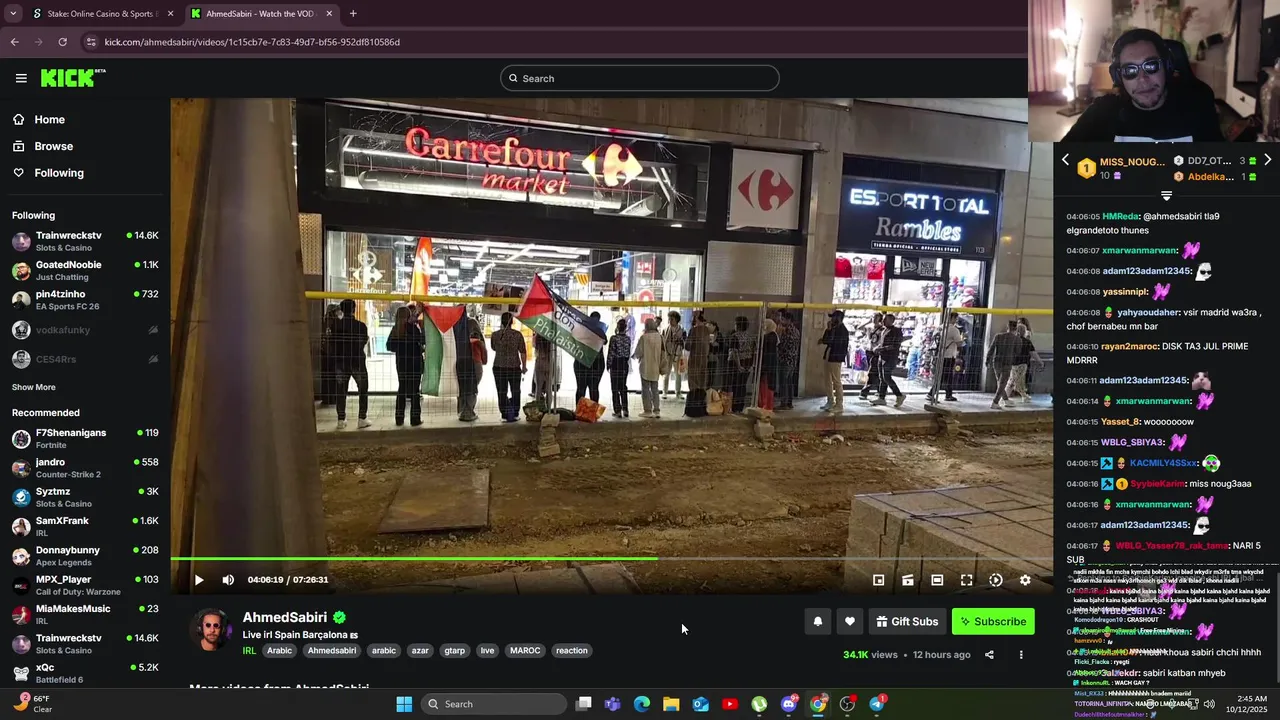
Task: Open picture-in-picture mini player
Action: click(x=878, y=580)
